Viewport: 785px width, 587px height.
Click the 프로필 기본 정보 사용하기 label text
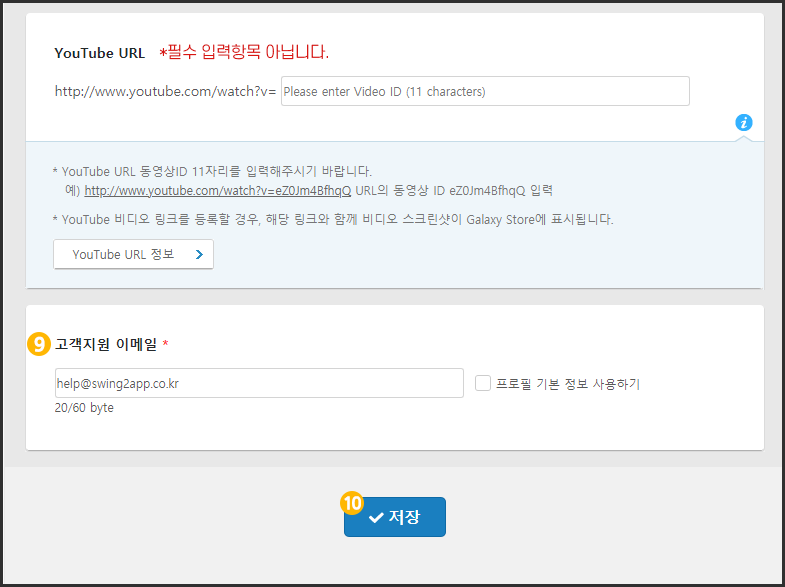pos(567,384)
